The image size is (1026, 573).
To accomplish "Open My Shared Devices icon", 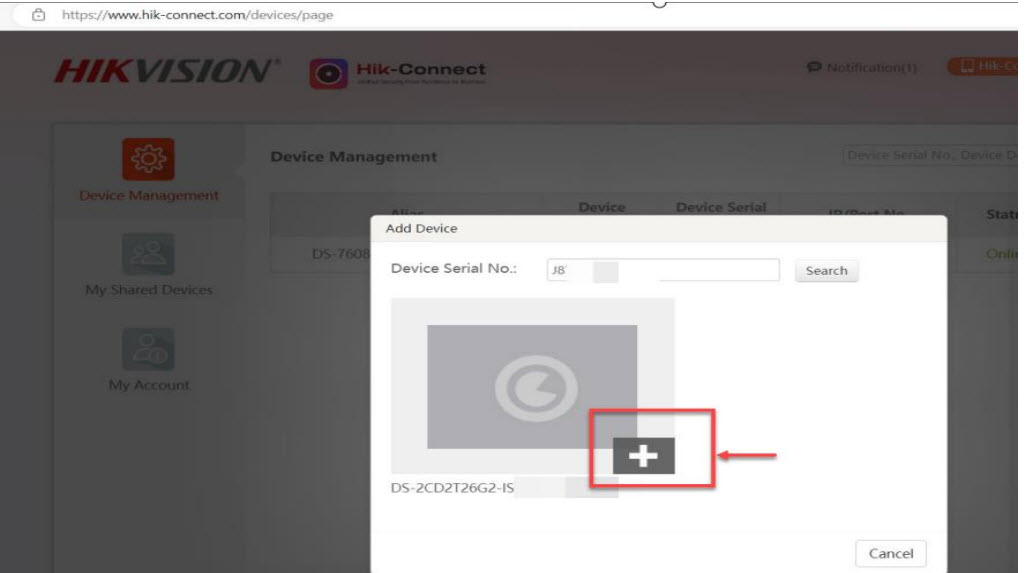I will pyautogui.click(x=148, y=255).
